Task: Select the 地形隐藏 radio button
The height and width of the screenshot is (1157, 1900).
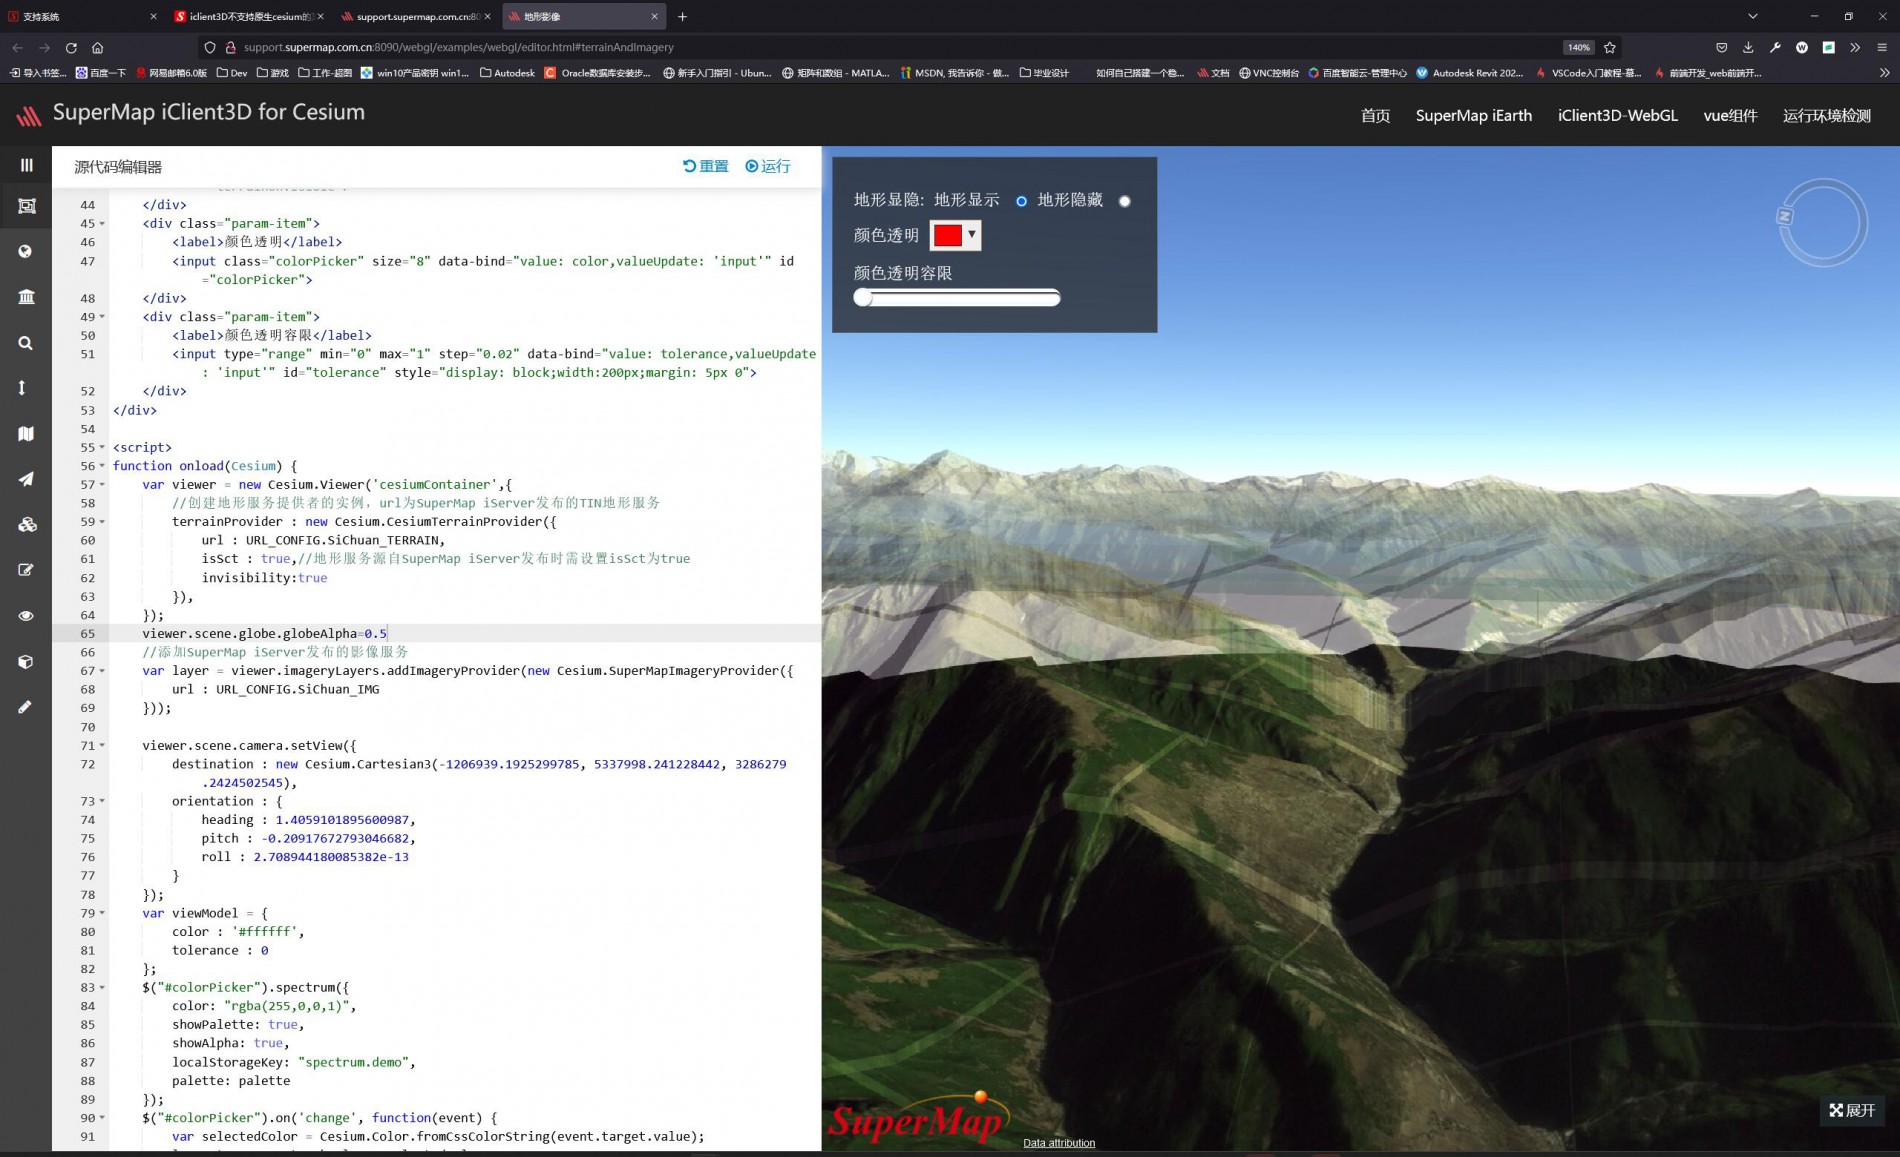Action: tap(1125, 201)
